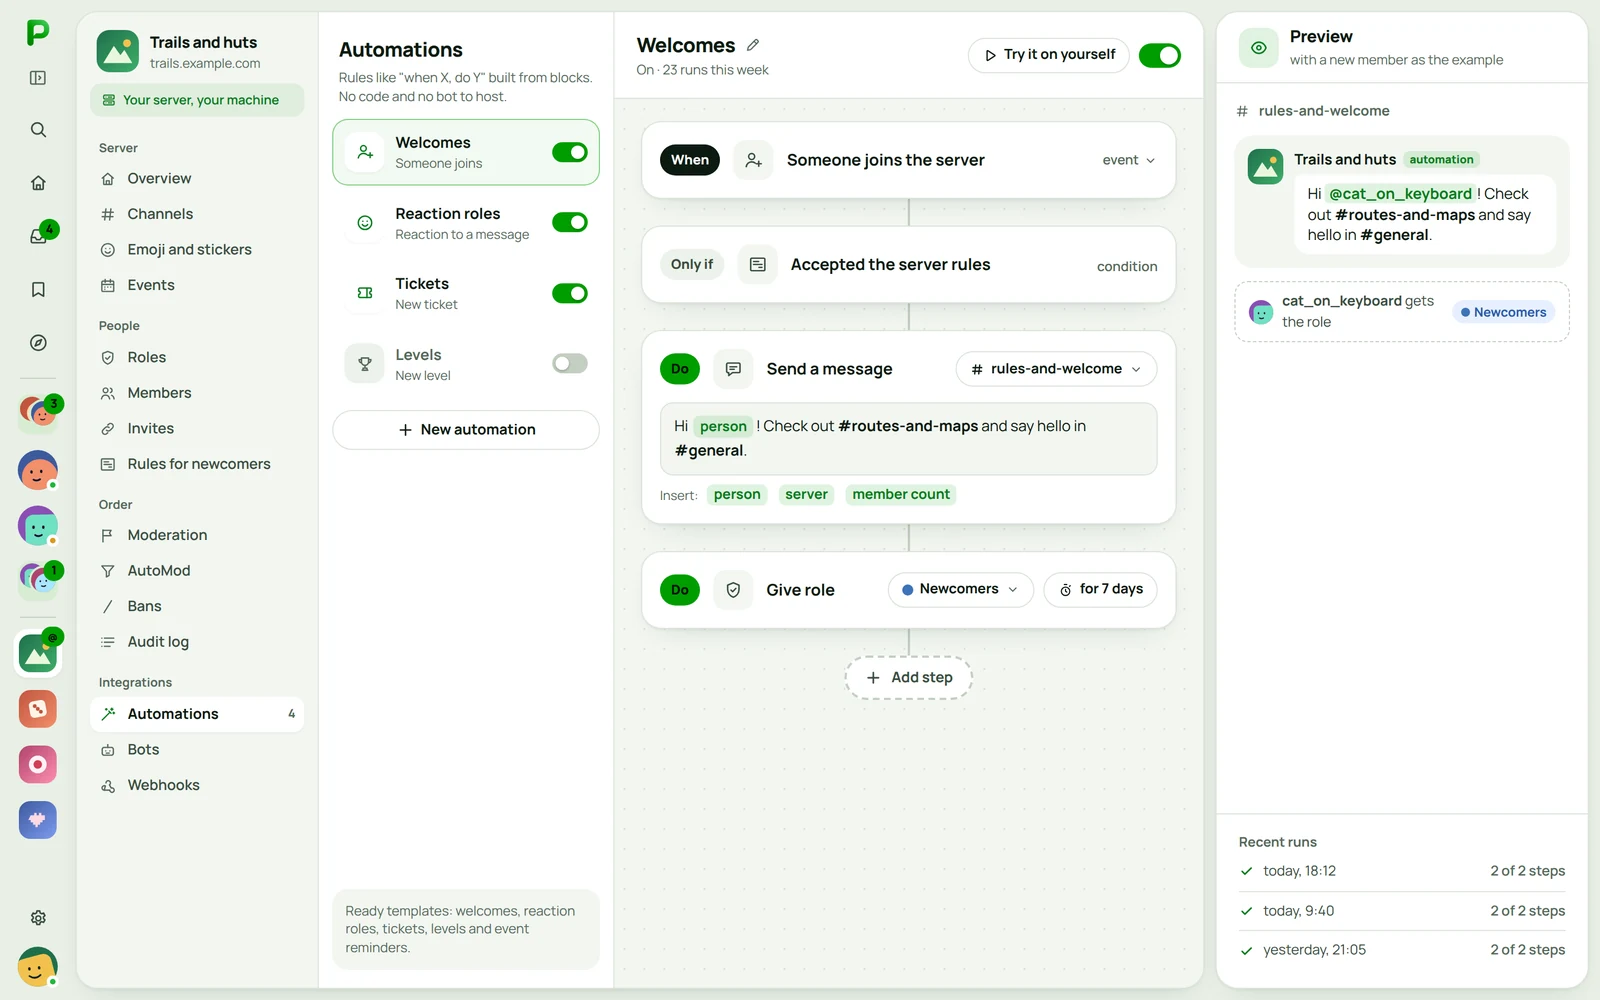Open the blue heart server icon
Screen dimensions: 1600x1000
pyautogui.click(x=38, y=820)
